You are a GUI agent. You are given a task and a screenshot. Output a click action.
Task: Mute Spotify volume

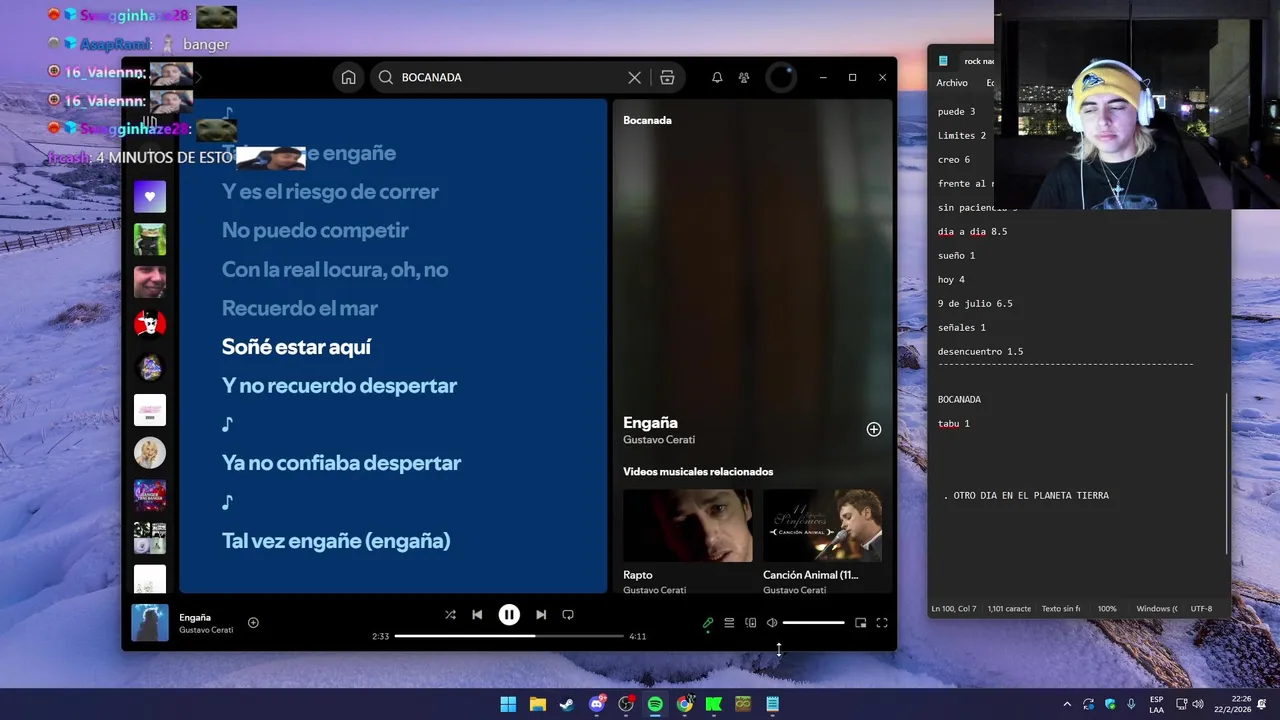pyautogui.click(x=772, y=623)
